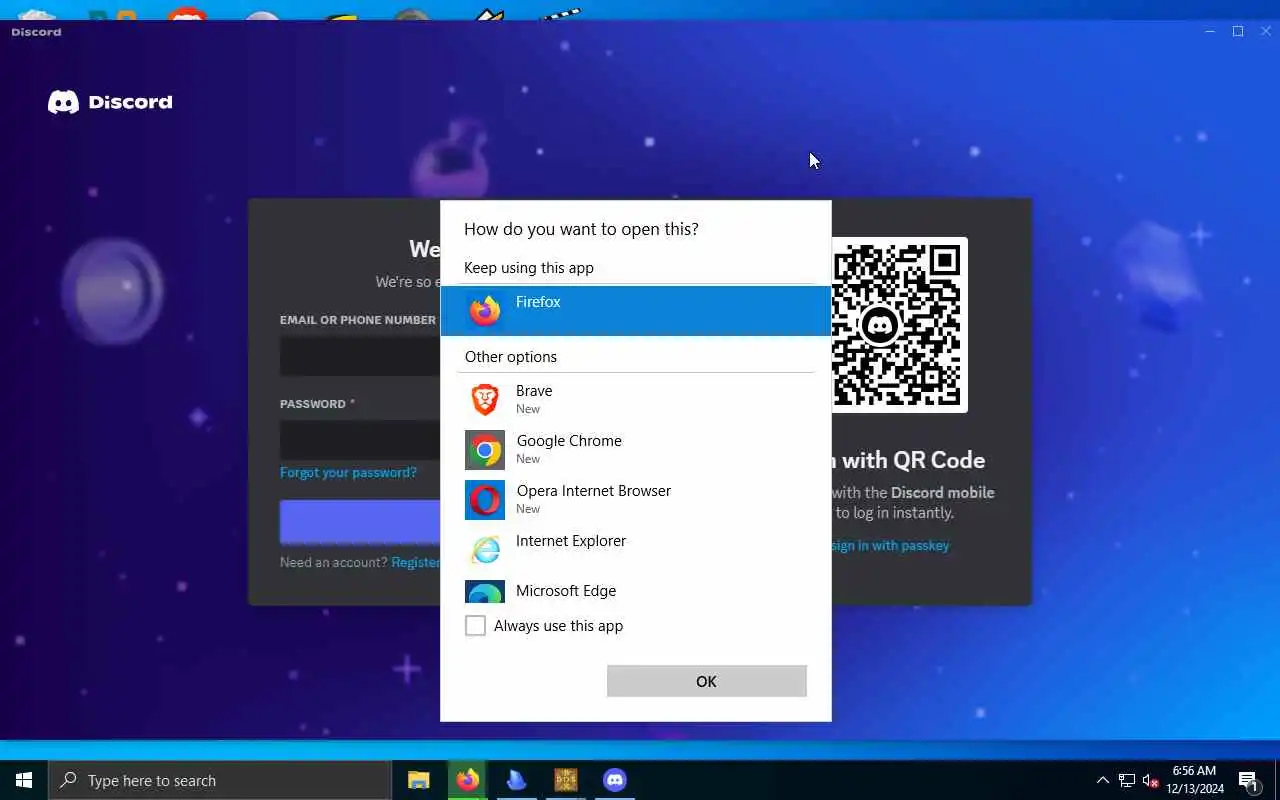Enable Always use this app checkbox

[475, 626]
